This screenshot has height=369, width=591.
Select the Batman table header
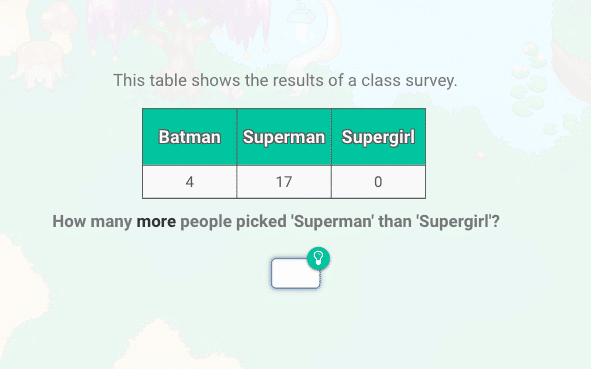click(x=190, y=137)
